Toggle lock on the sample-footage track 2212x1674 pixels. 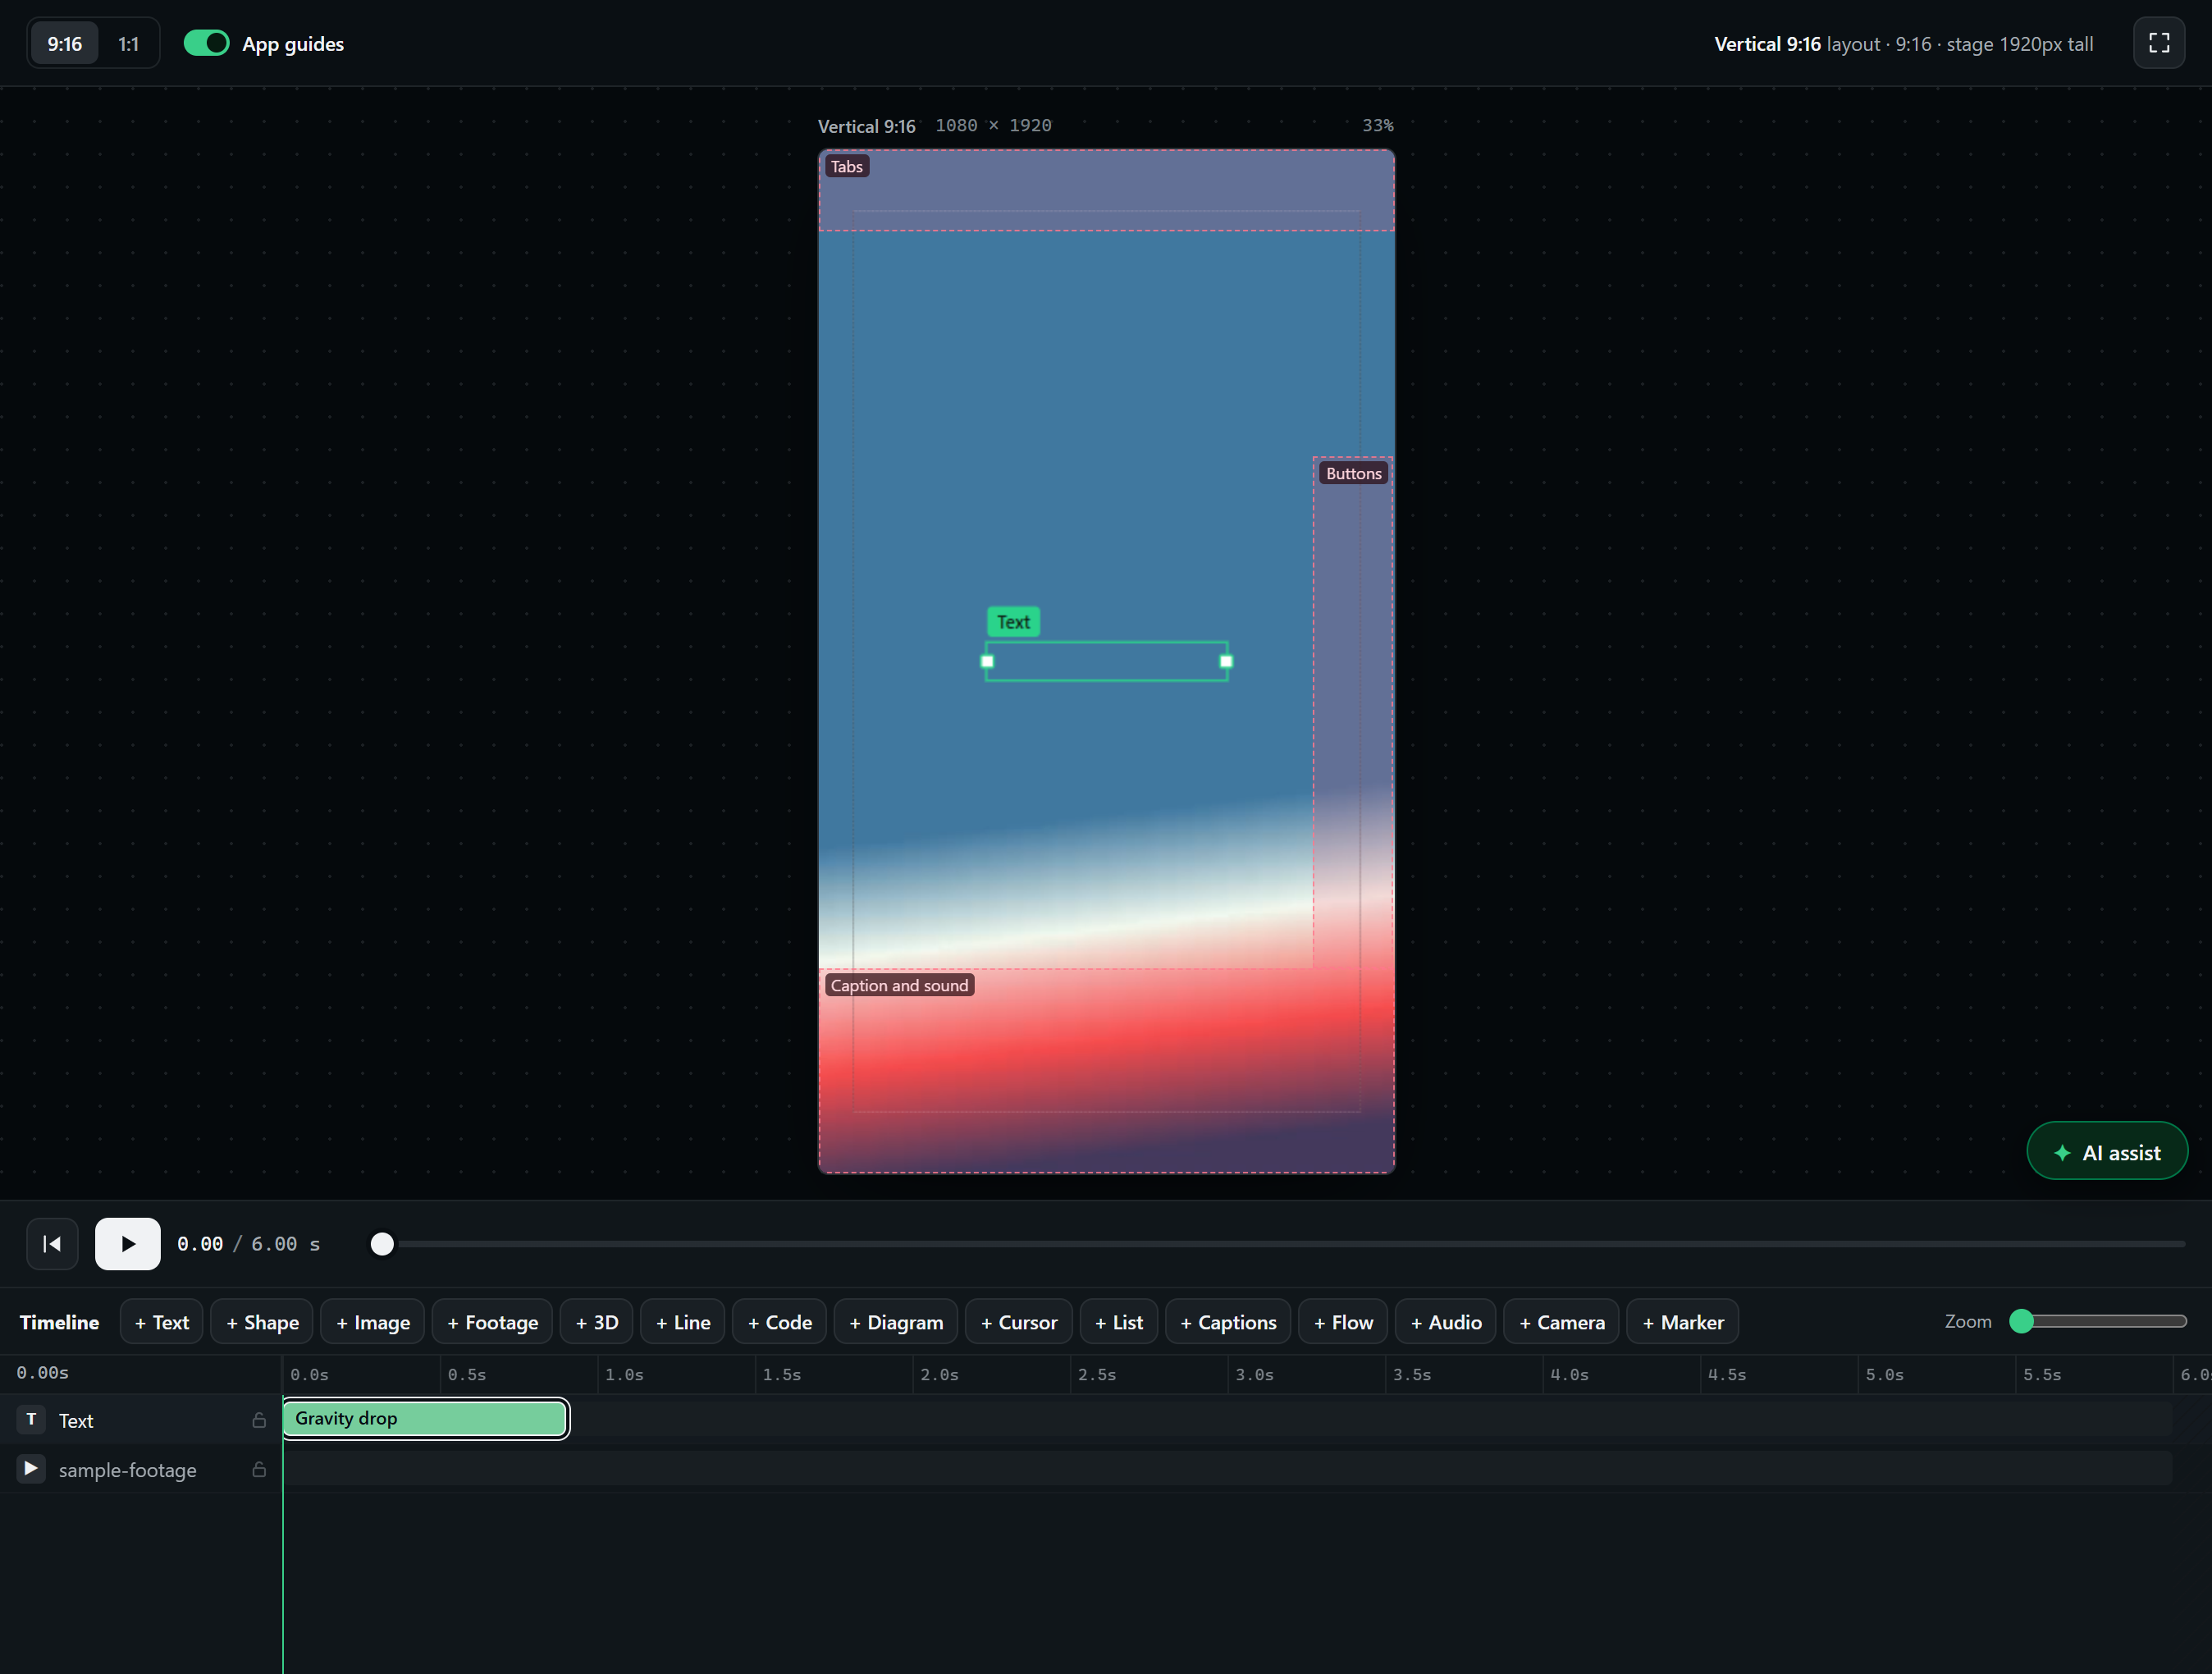259,1469
